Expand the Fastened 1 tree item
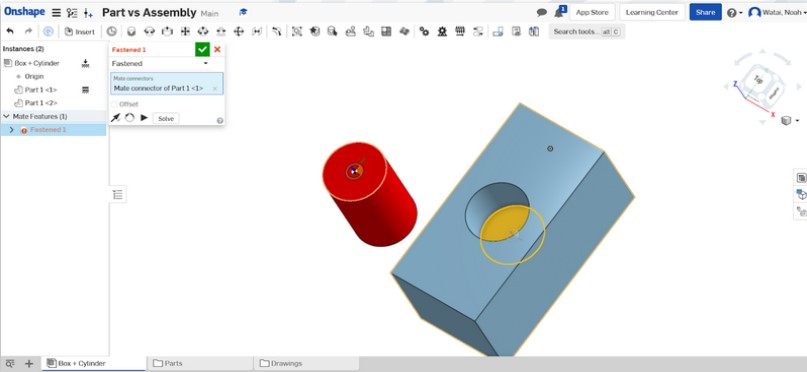This screenshot has width=807, height=372. coord(11,130)
